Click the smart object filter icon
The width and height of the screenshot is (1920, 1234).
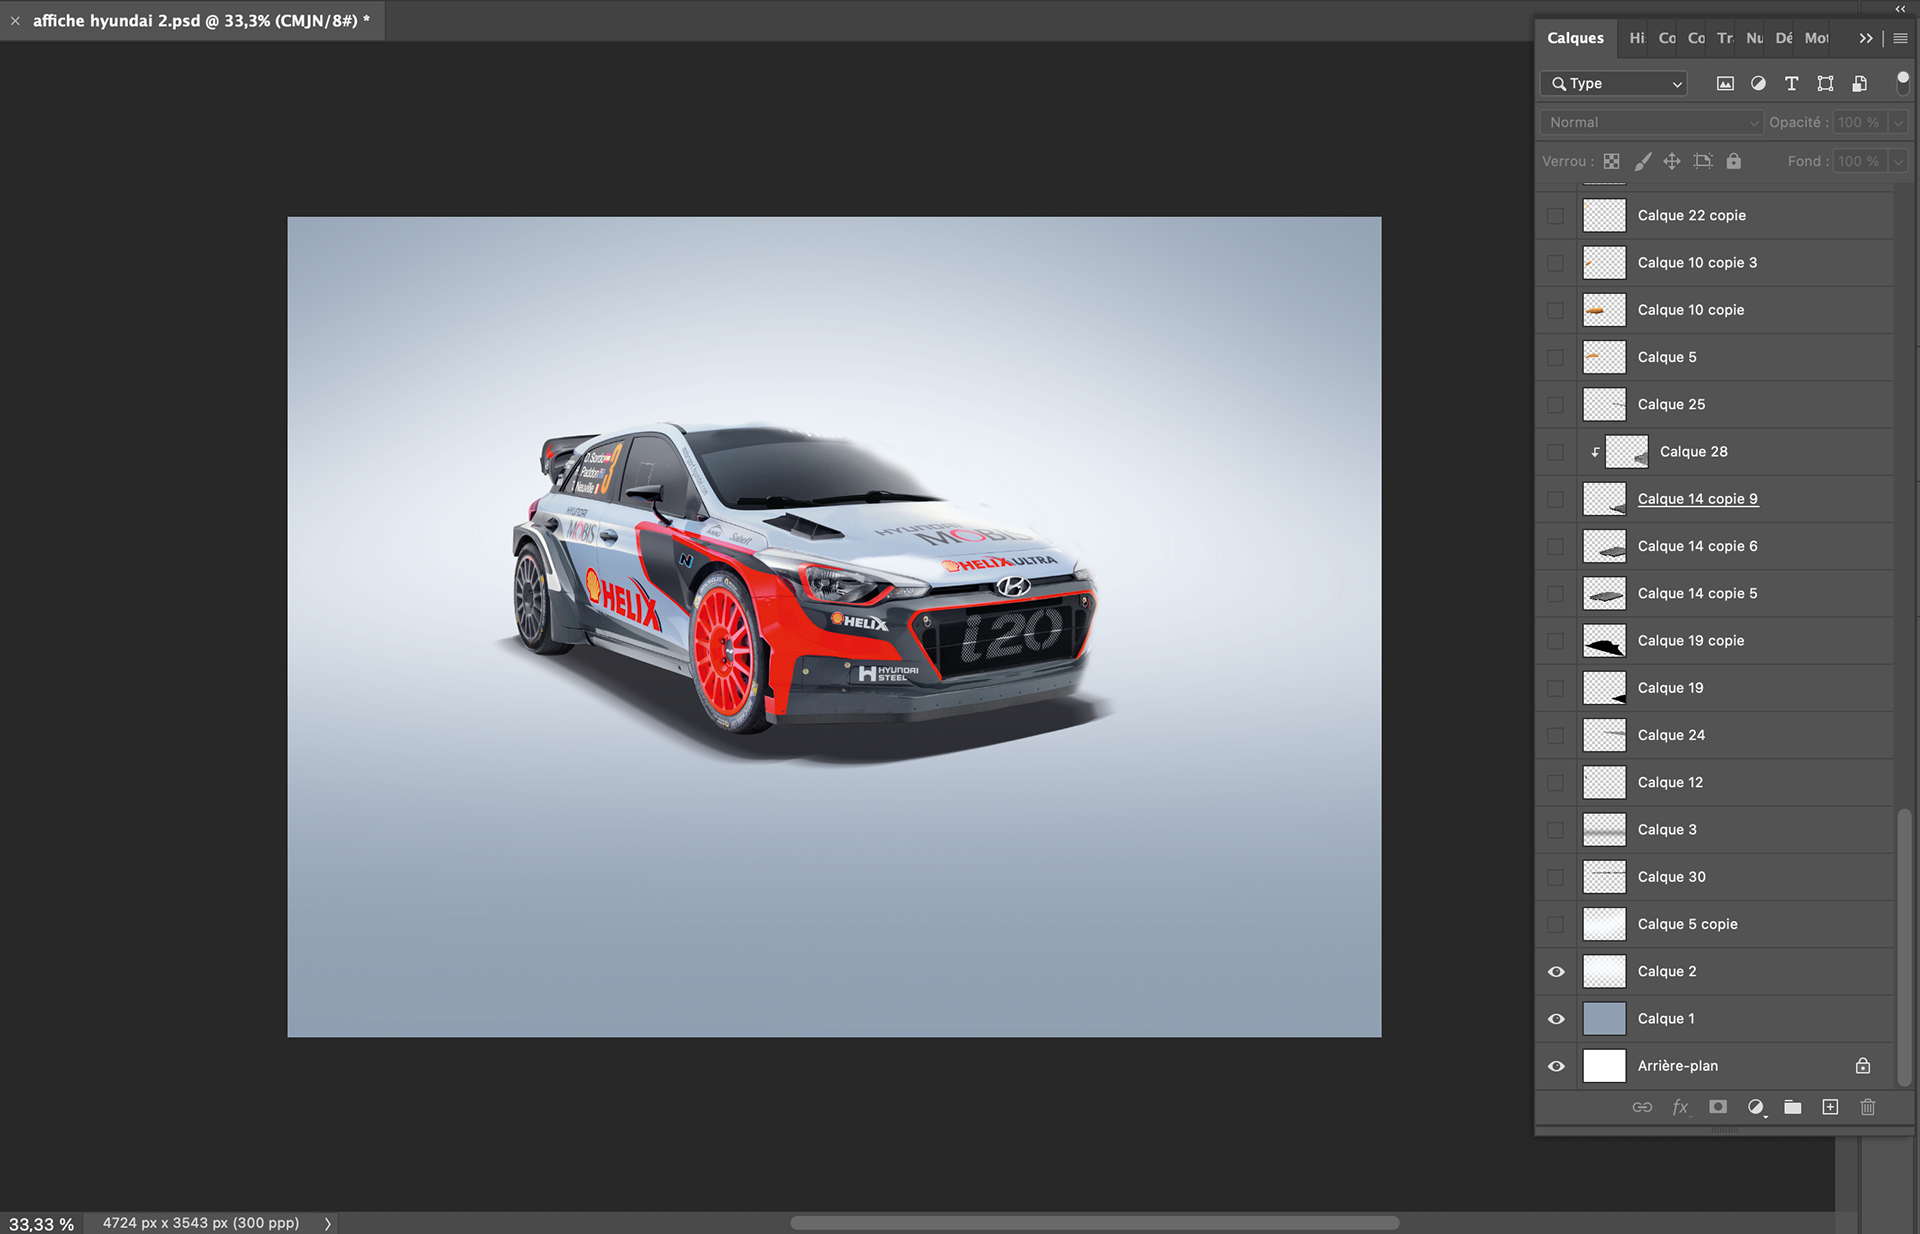(1859, 84)
